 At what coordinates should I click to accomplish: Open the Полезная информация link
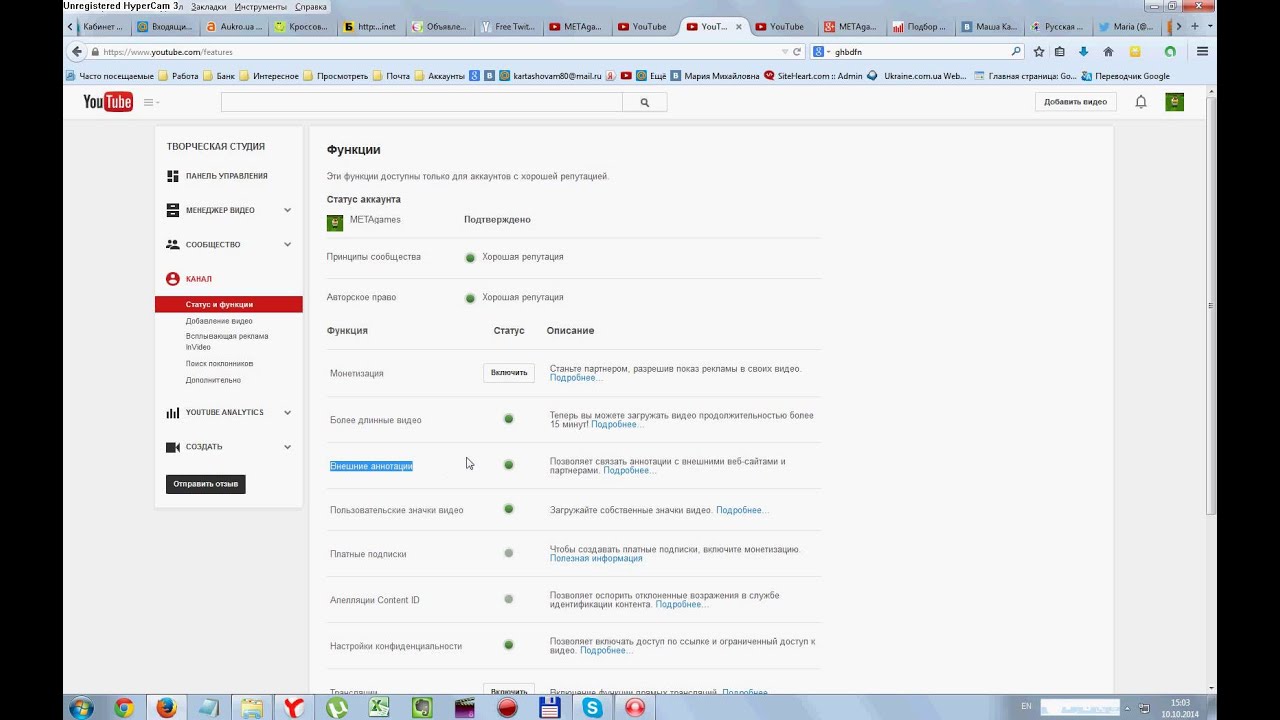[x=596, y=559]
